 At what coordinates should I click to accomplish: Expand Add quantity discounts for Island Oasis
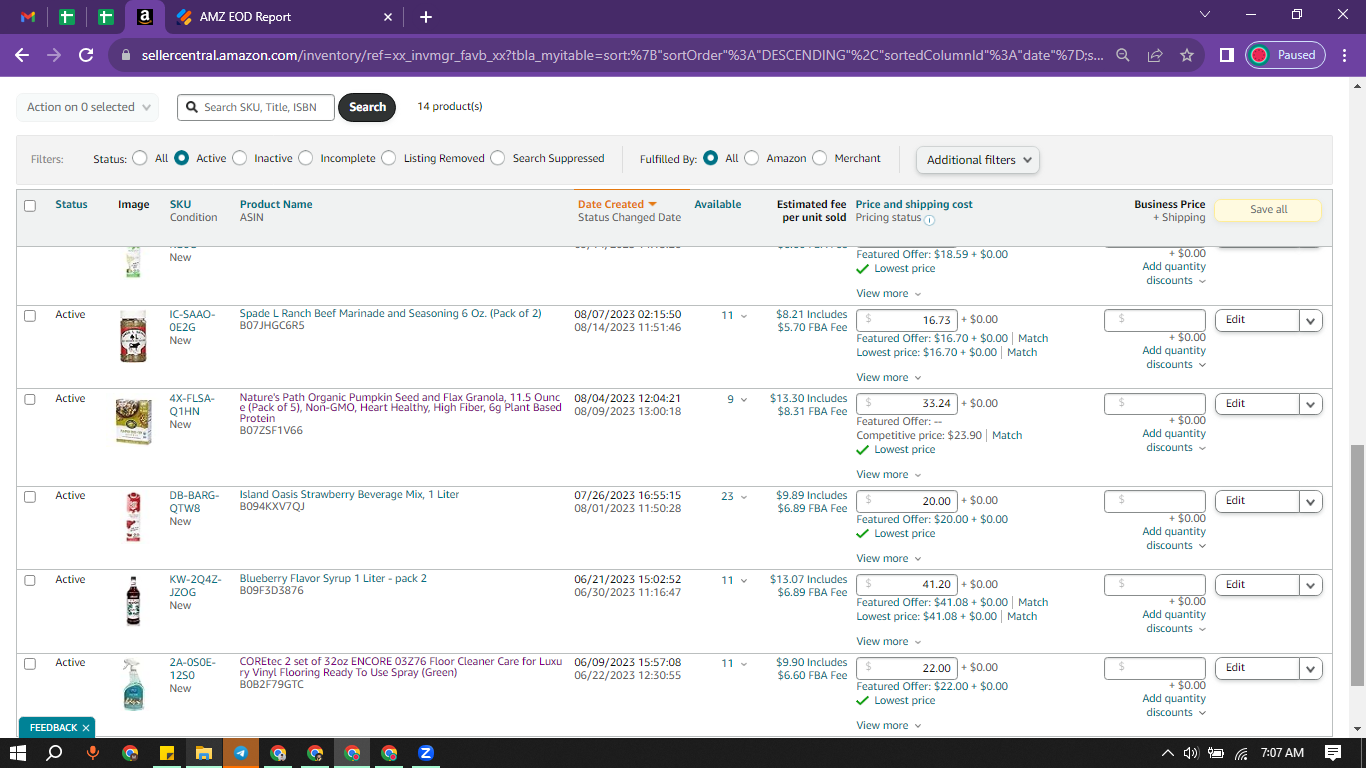coord(1174,539)
